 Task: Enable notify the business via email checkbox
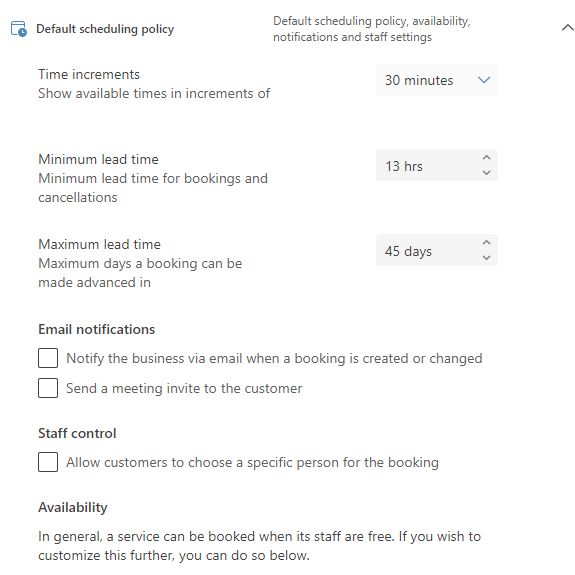(48, 358)
